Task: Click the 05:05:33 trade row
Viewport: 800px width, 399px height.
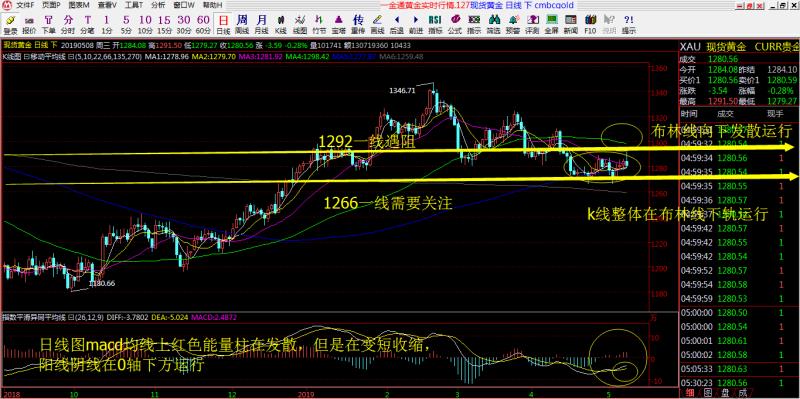Action: [x=739, y=368]
